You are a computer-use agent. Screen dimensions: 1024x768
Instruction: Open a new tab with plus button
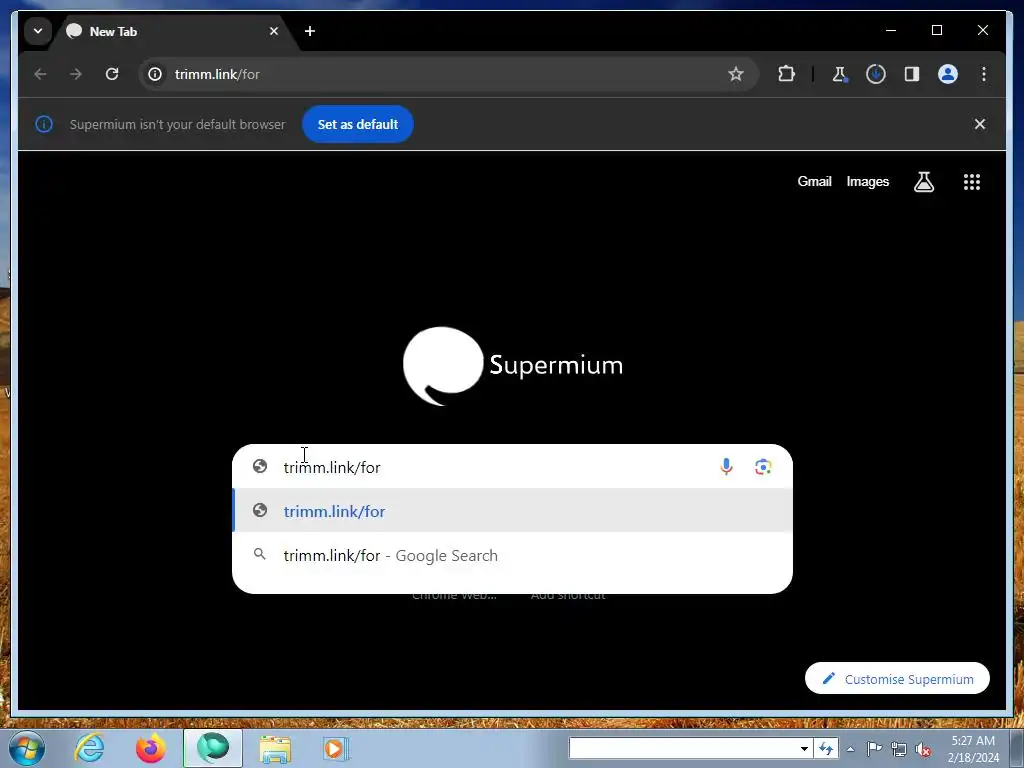310,31
